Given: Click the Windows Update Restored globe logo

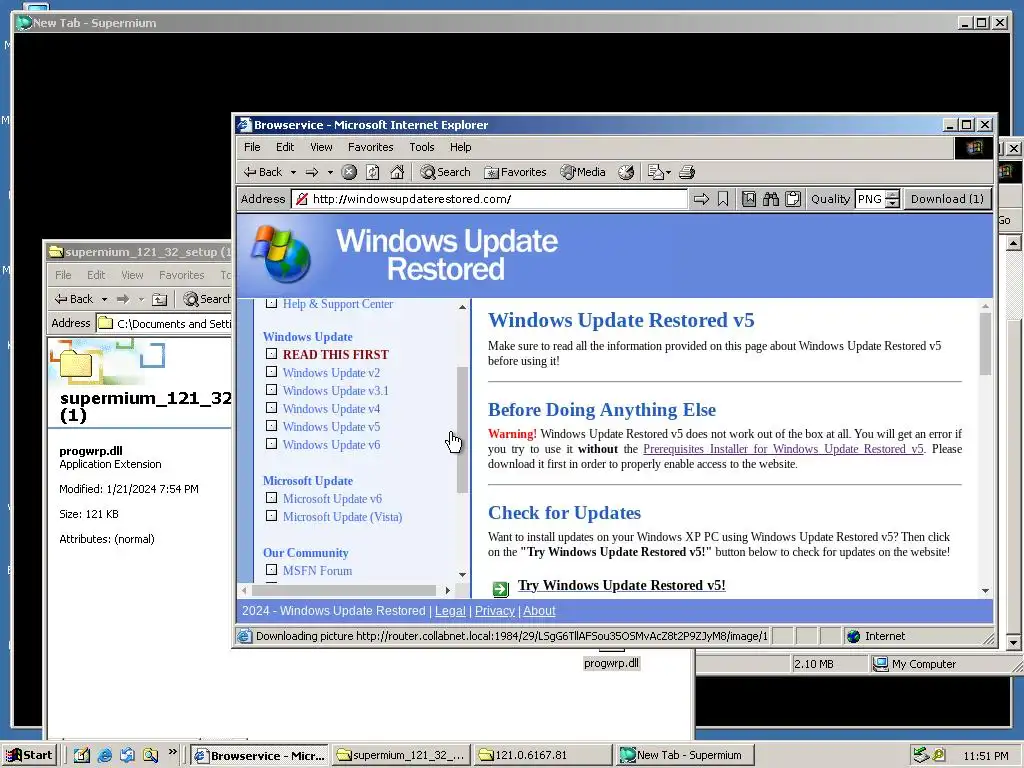Looking at the screenshot, I should pyautogui.click(x=281, y=255).
